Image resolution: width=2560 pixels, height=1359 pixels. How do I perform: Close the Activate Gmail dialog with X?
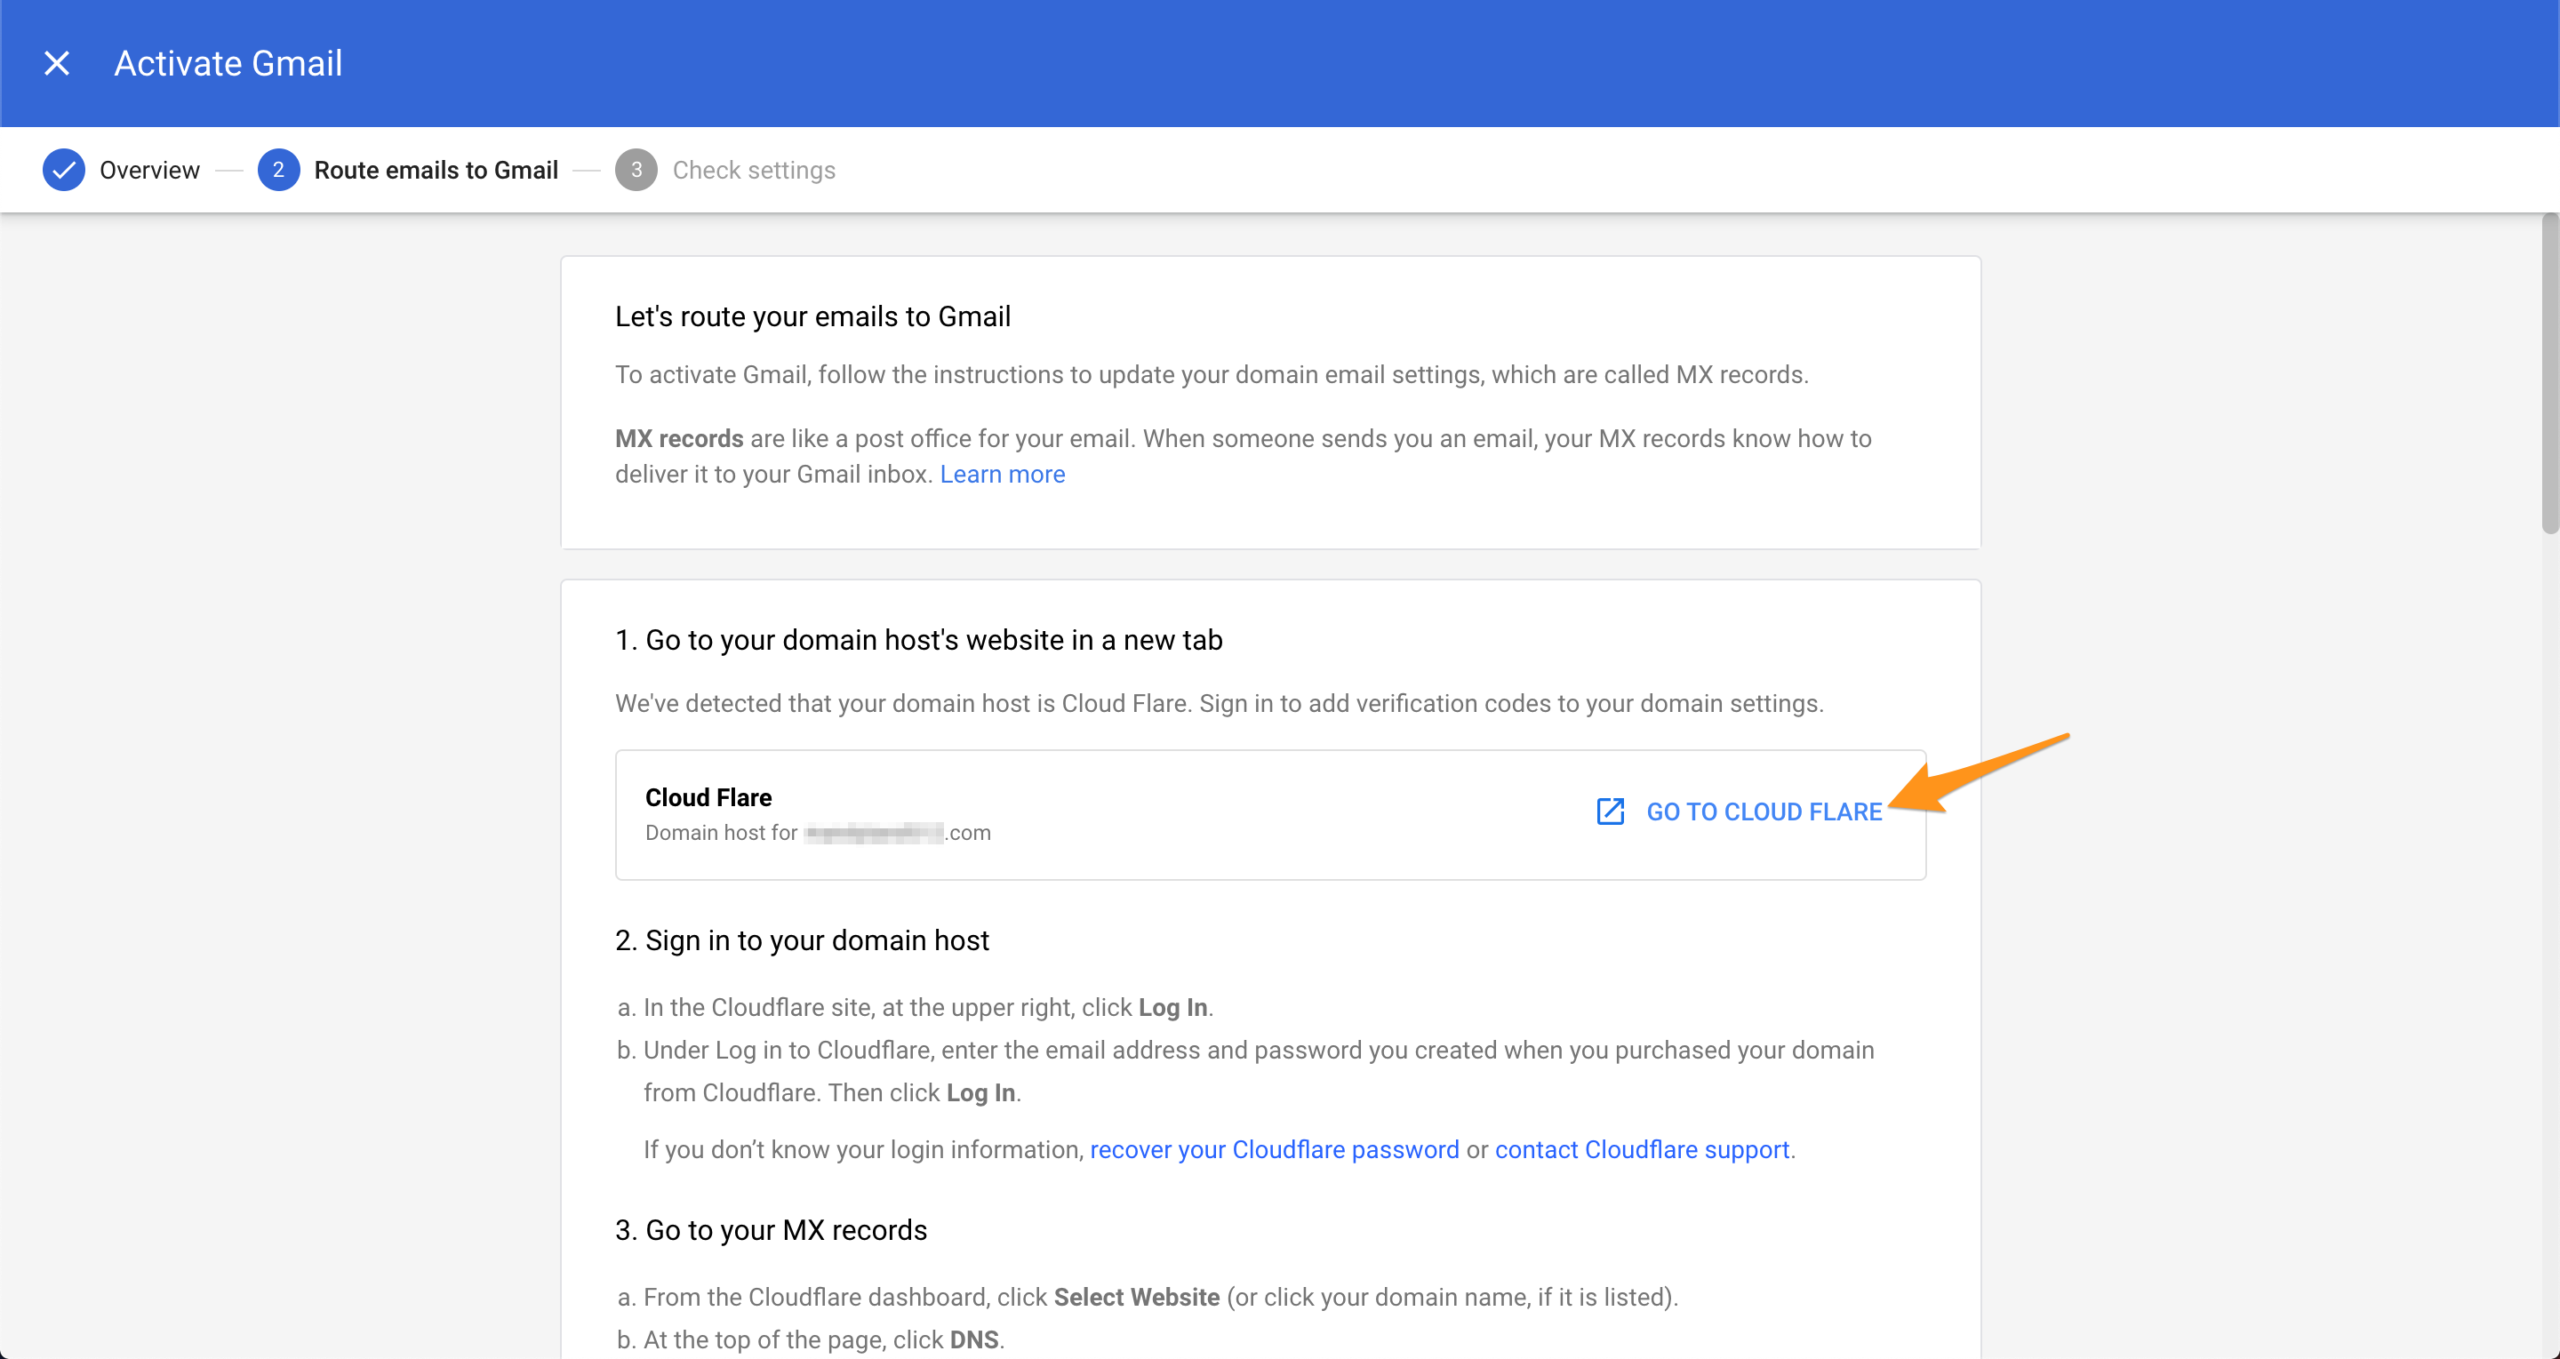[x=57, y=63]
